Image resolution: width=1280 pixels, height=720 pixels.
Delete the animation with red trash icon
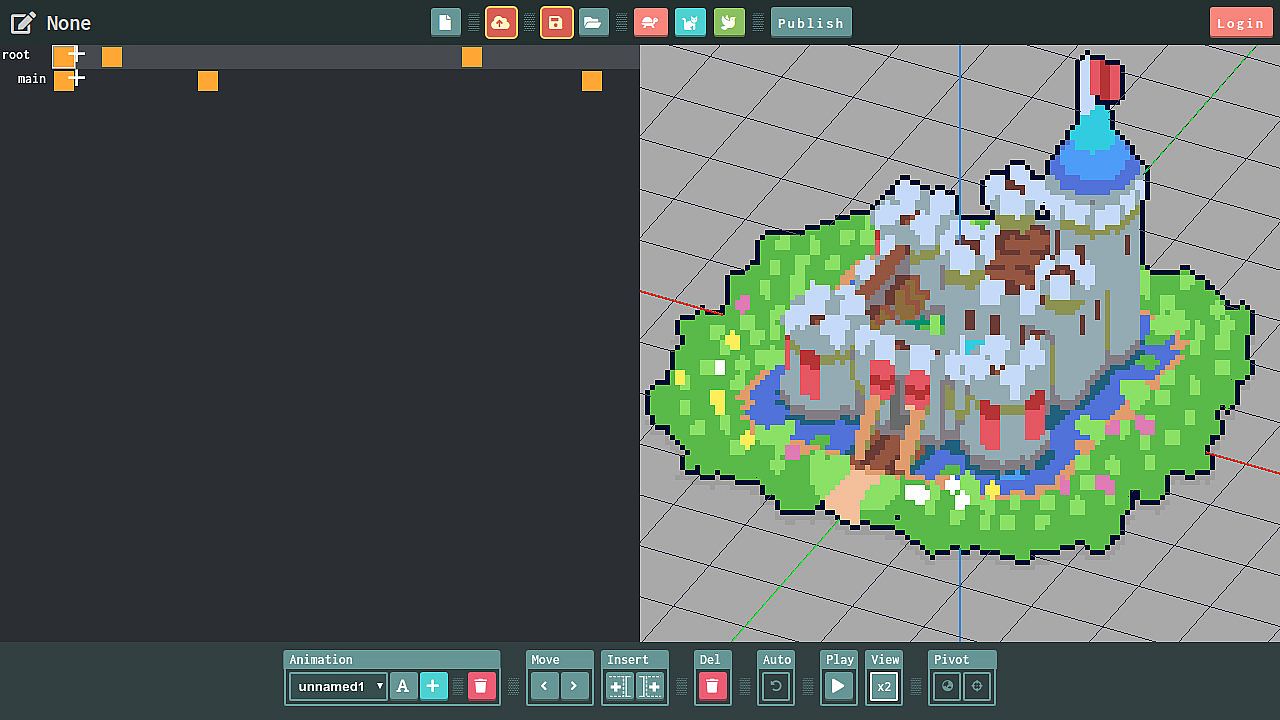click(x=481, y=687)
